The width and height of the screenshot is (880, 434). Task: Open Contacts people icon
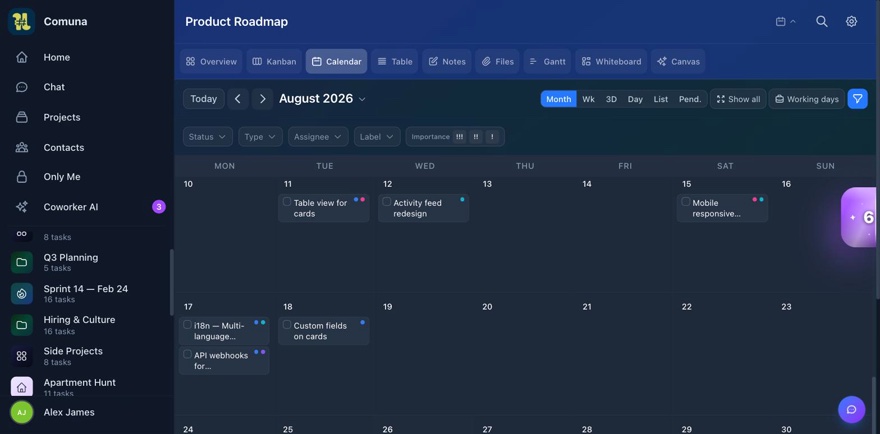[22, 148]
